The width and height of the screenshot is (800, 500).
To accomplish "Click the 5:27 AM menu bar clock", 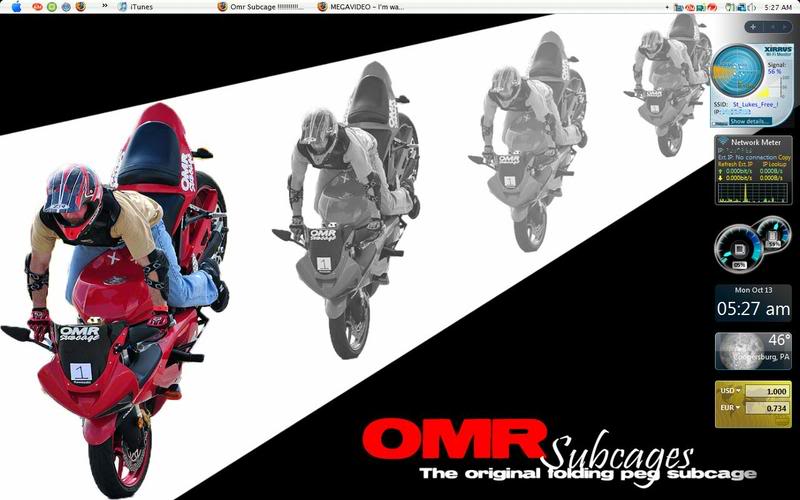I will click(x=778, y=6).
